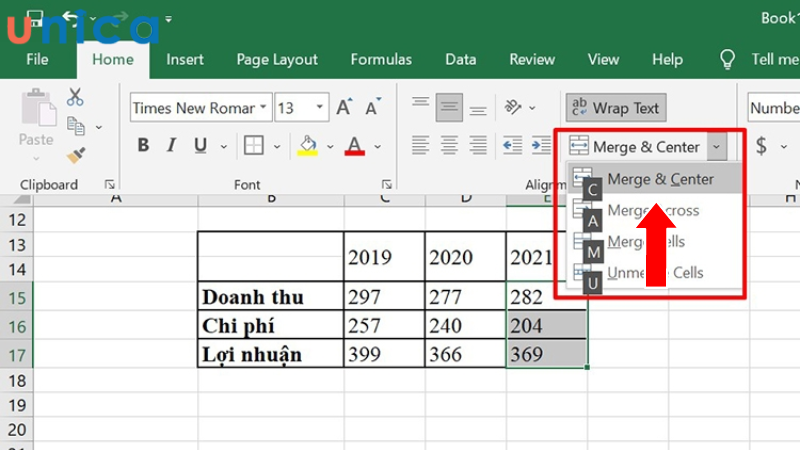The width and height of the screenshot is (800, 450).
Task: Expand the underline style arrow
Action: [x=223, y=147]
